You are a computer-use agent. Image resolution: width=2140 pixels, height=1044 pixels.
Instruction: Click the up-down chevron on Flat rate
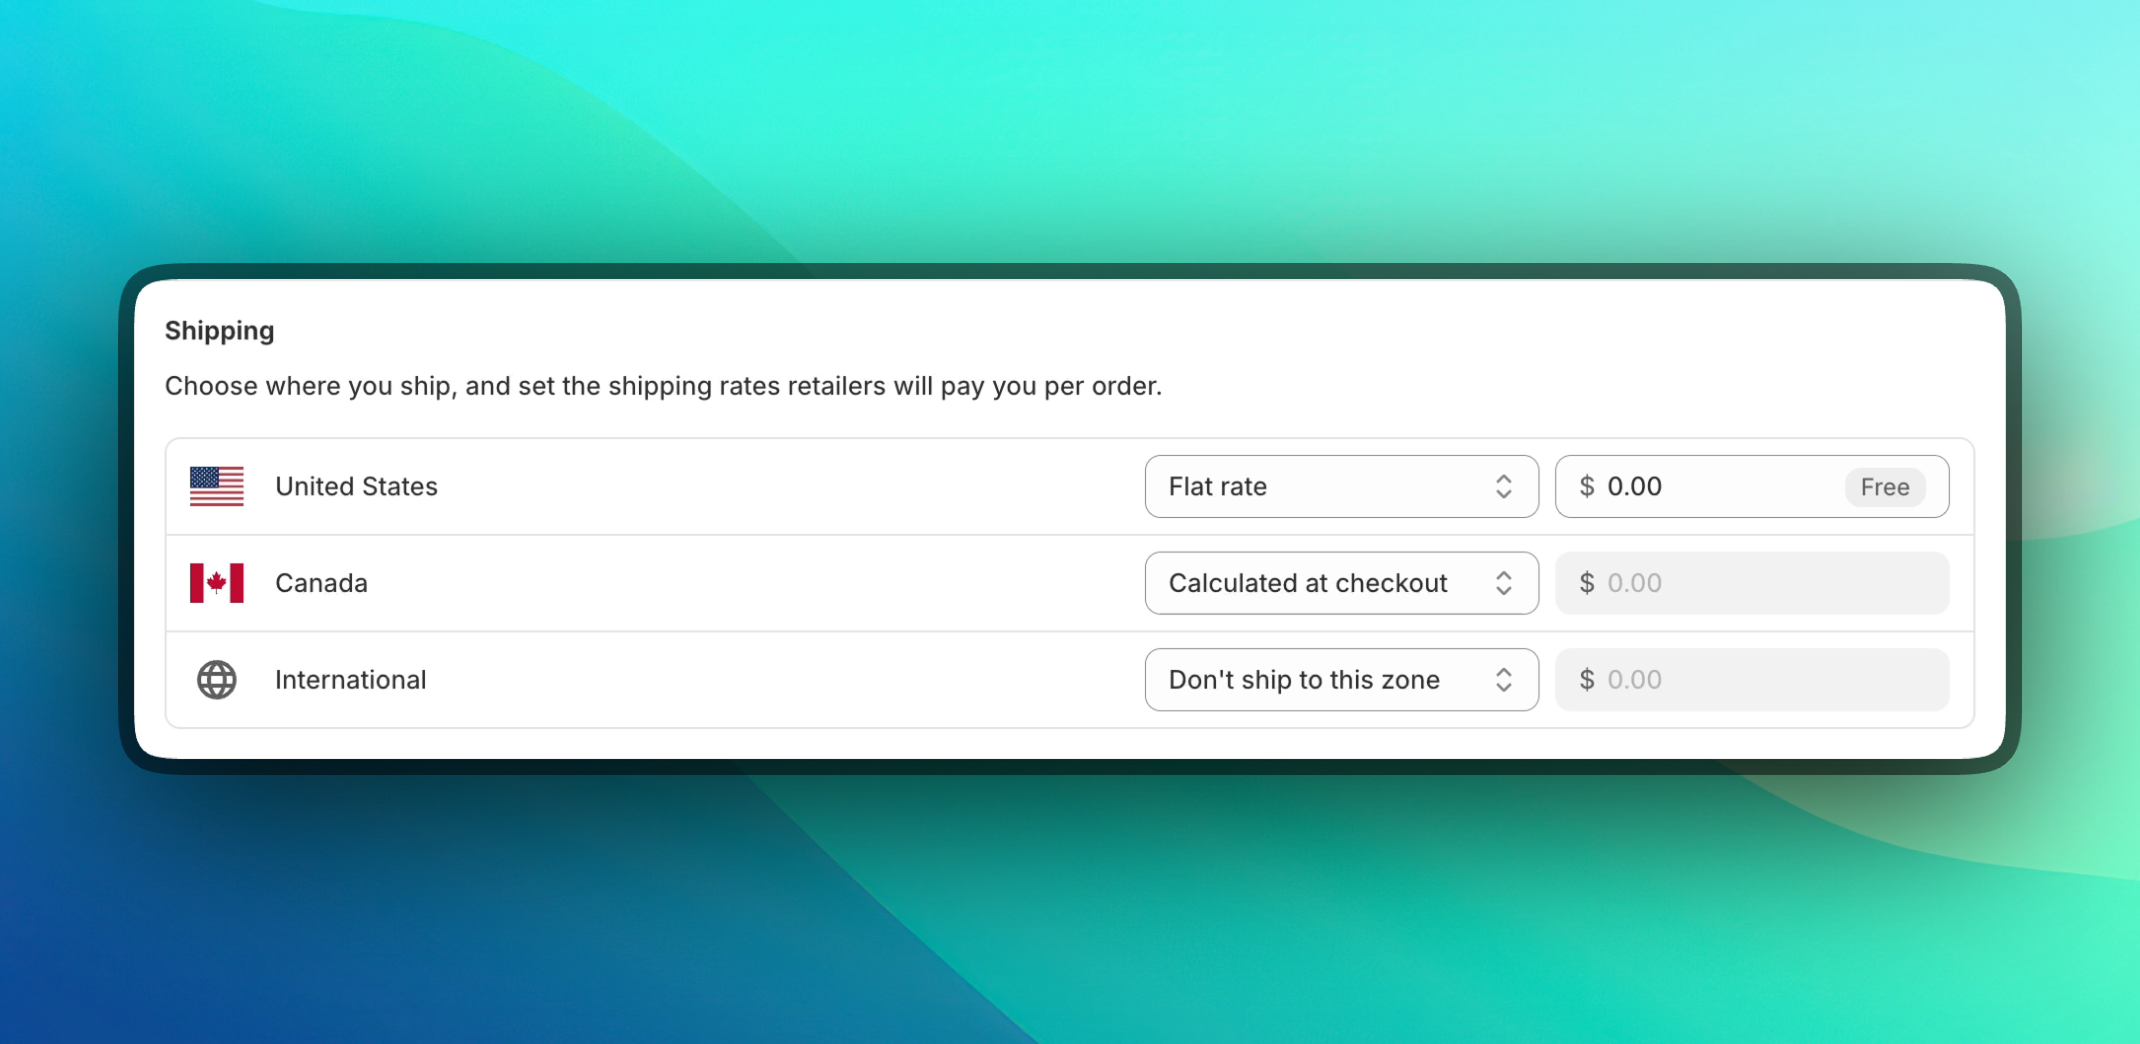(x=1503, y=487)
